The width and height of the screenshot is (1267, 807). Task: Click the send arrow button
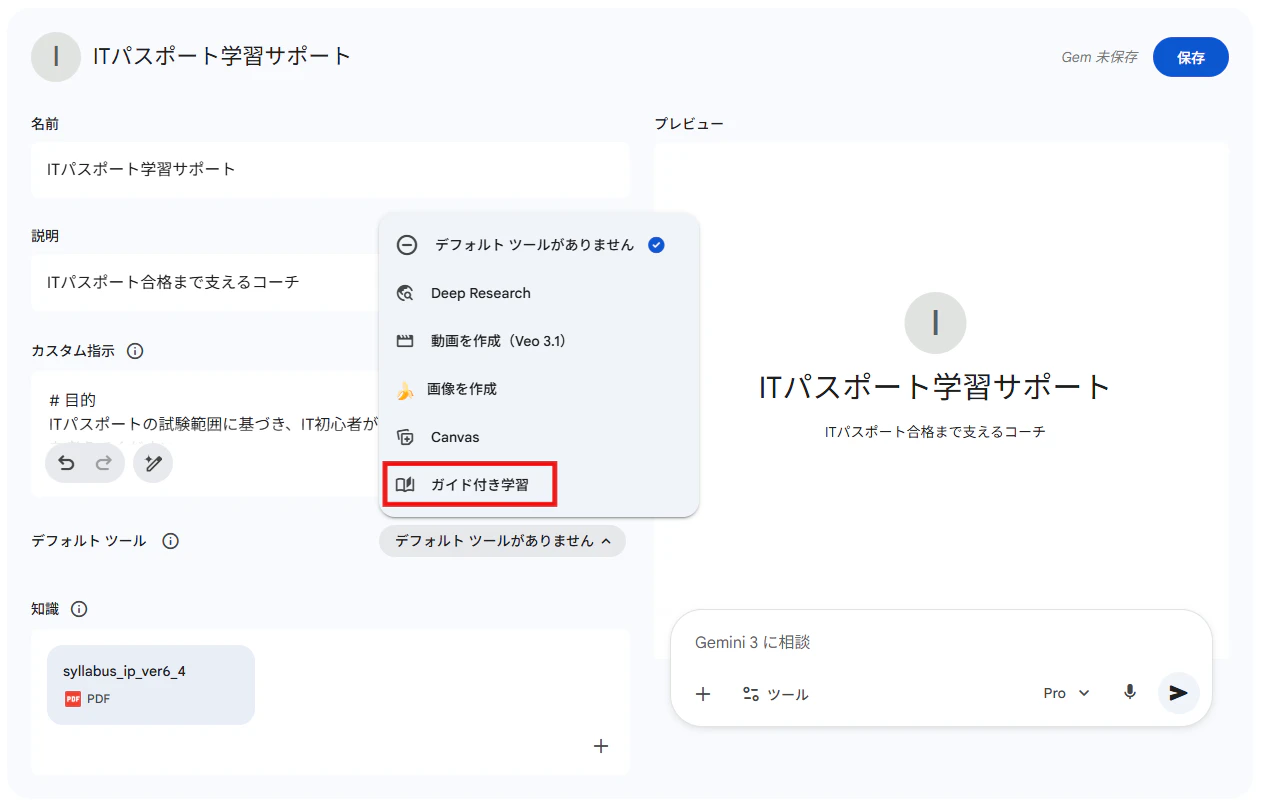point(1179,693)
